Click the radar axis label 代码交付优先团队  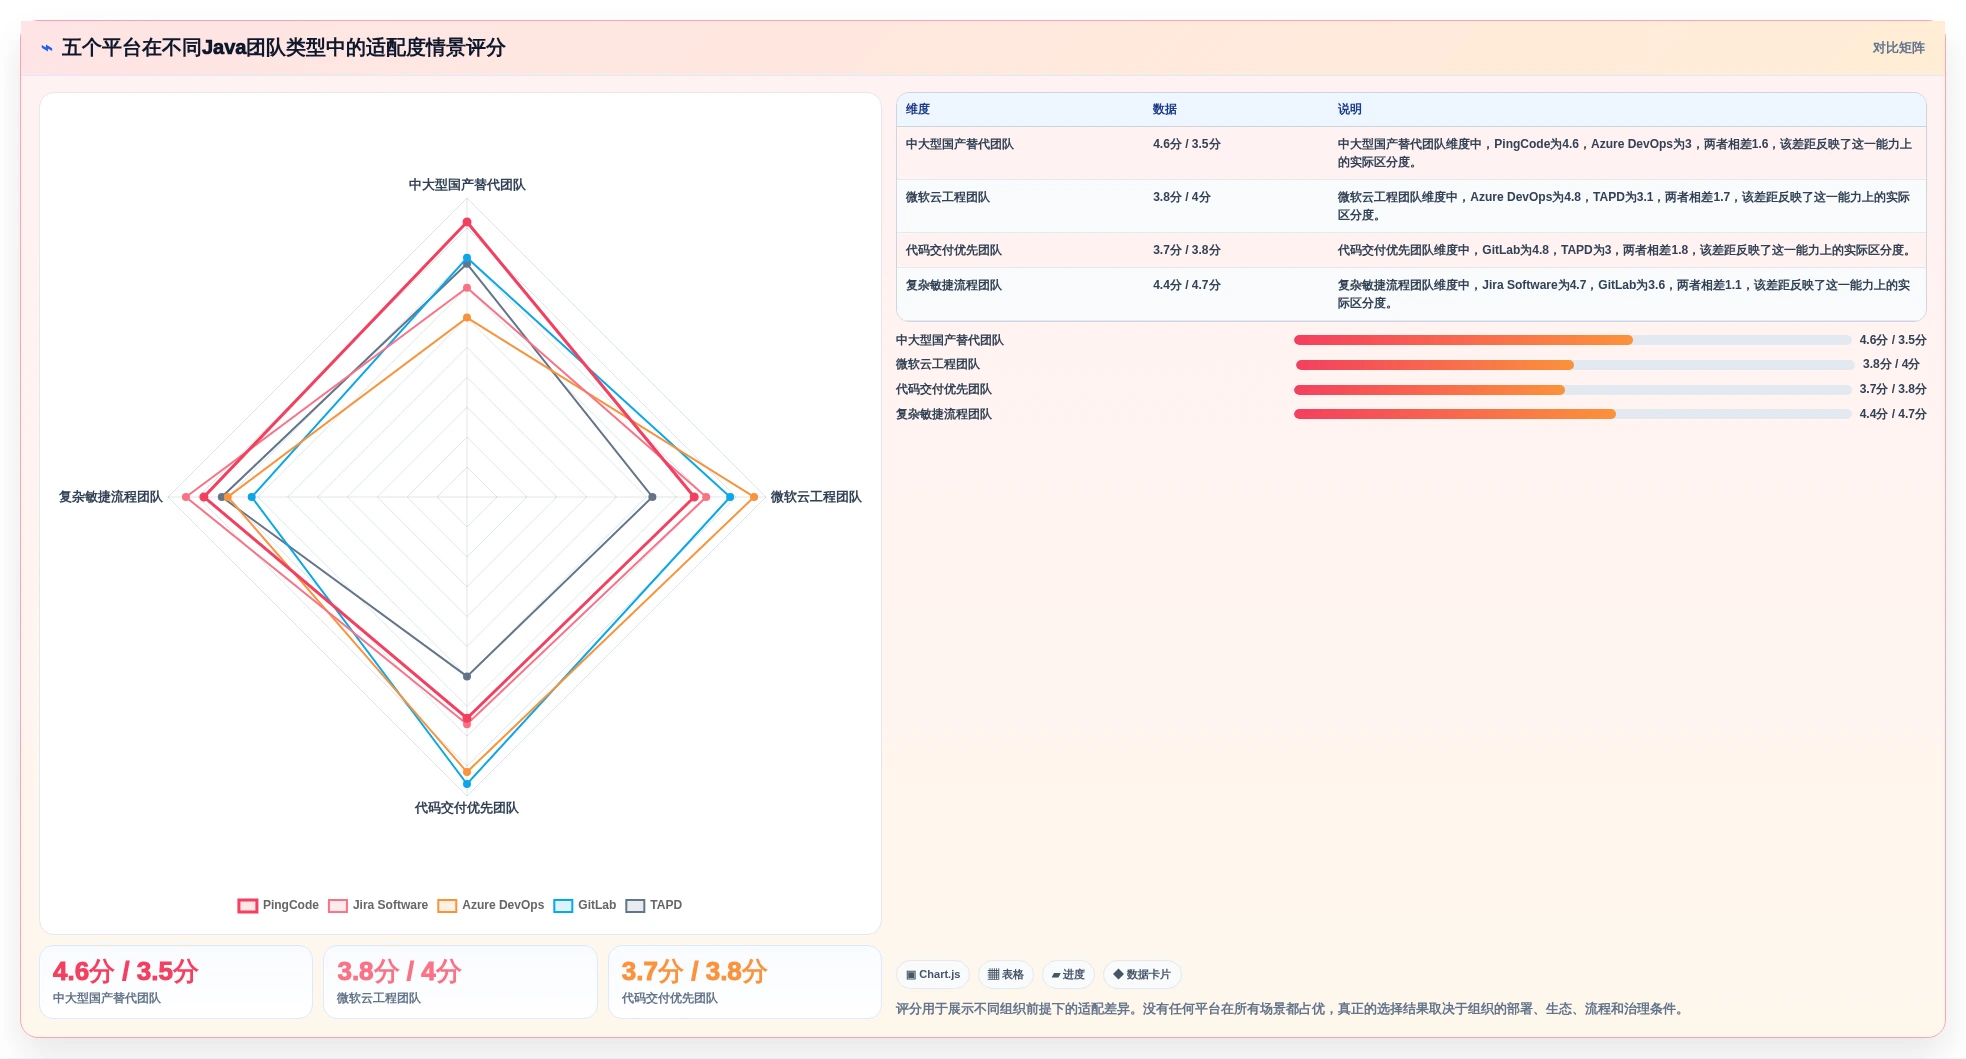(x=467, y=808)
